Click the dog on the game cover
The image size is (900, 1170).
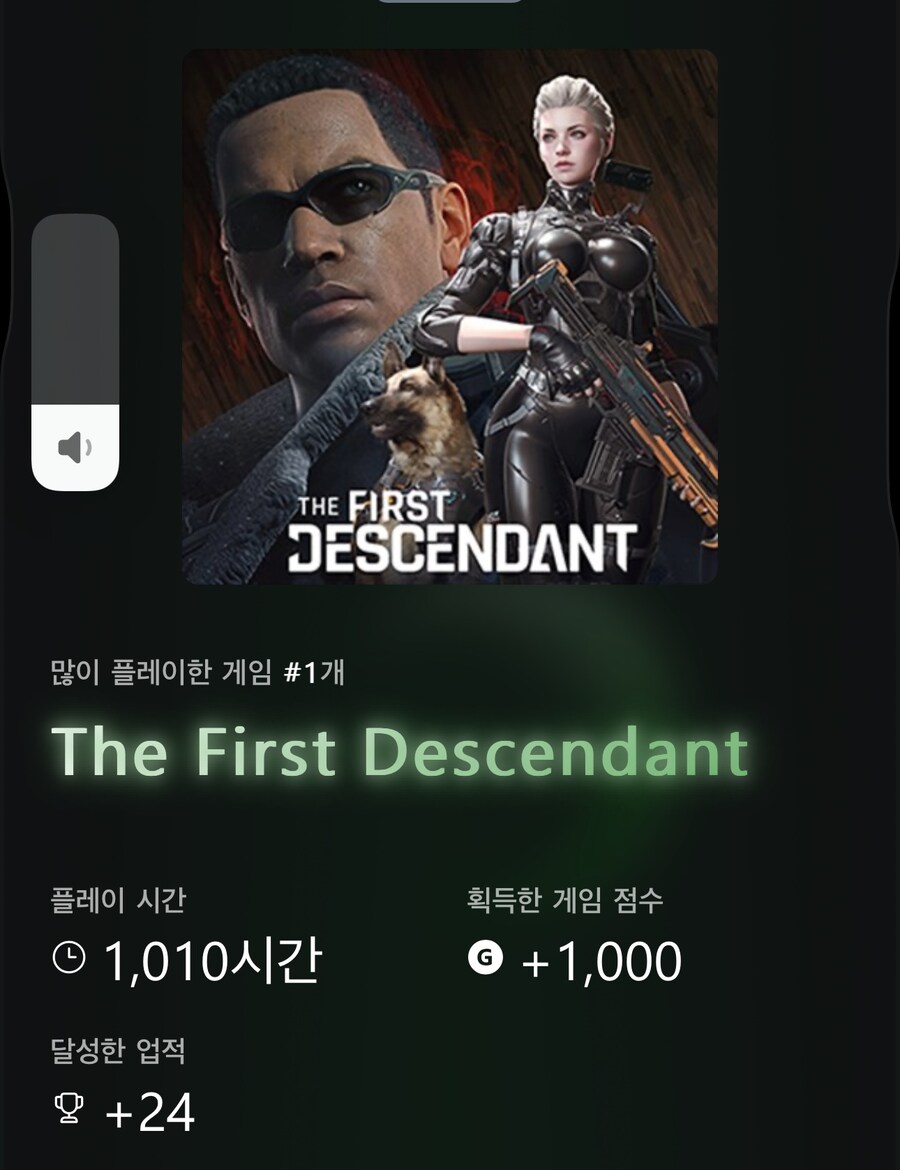click(x=412, y=412)
